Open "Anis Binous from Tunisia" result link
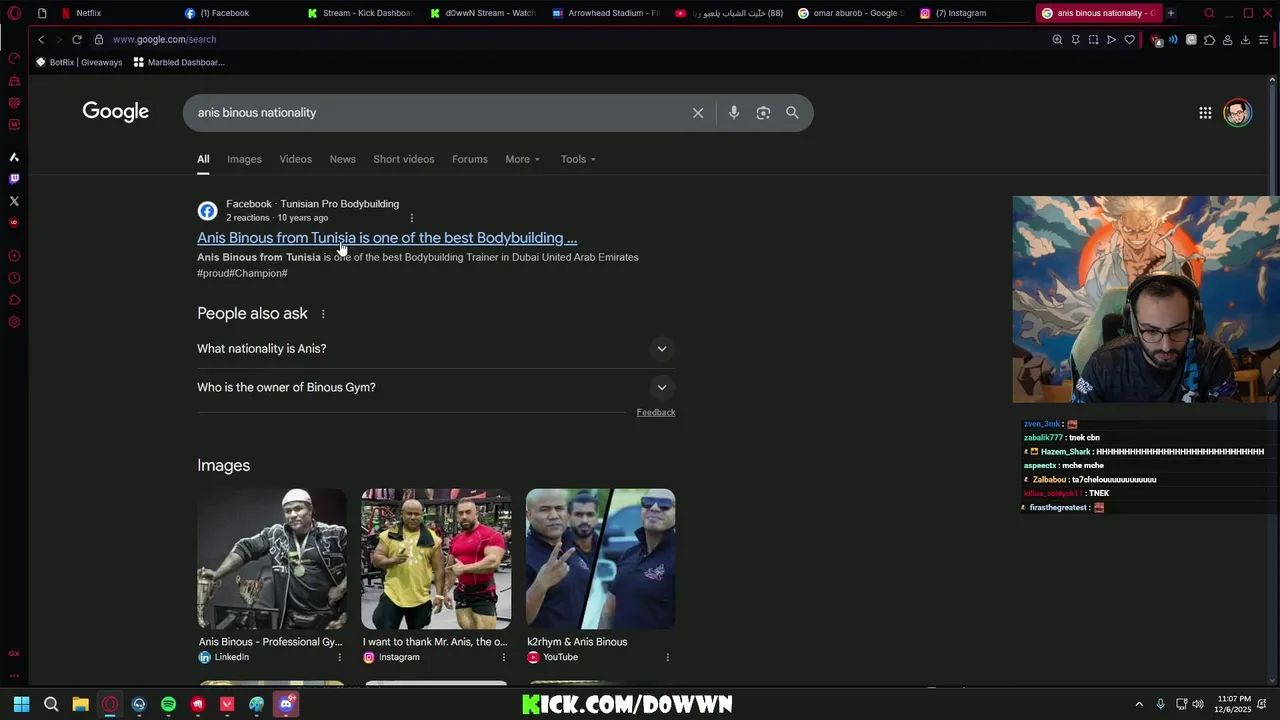Image resolution: width=1280 pixels, height=720 pixels. pos(387,238)
